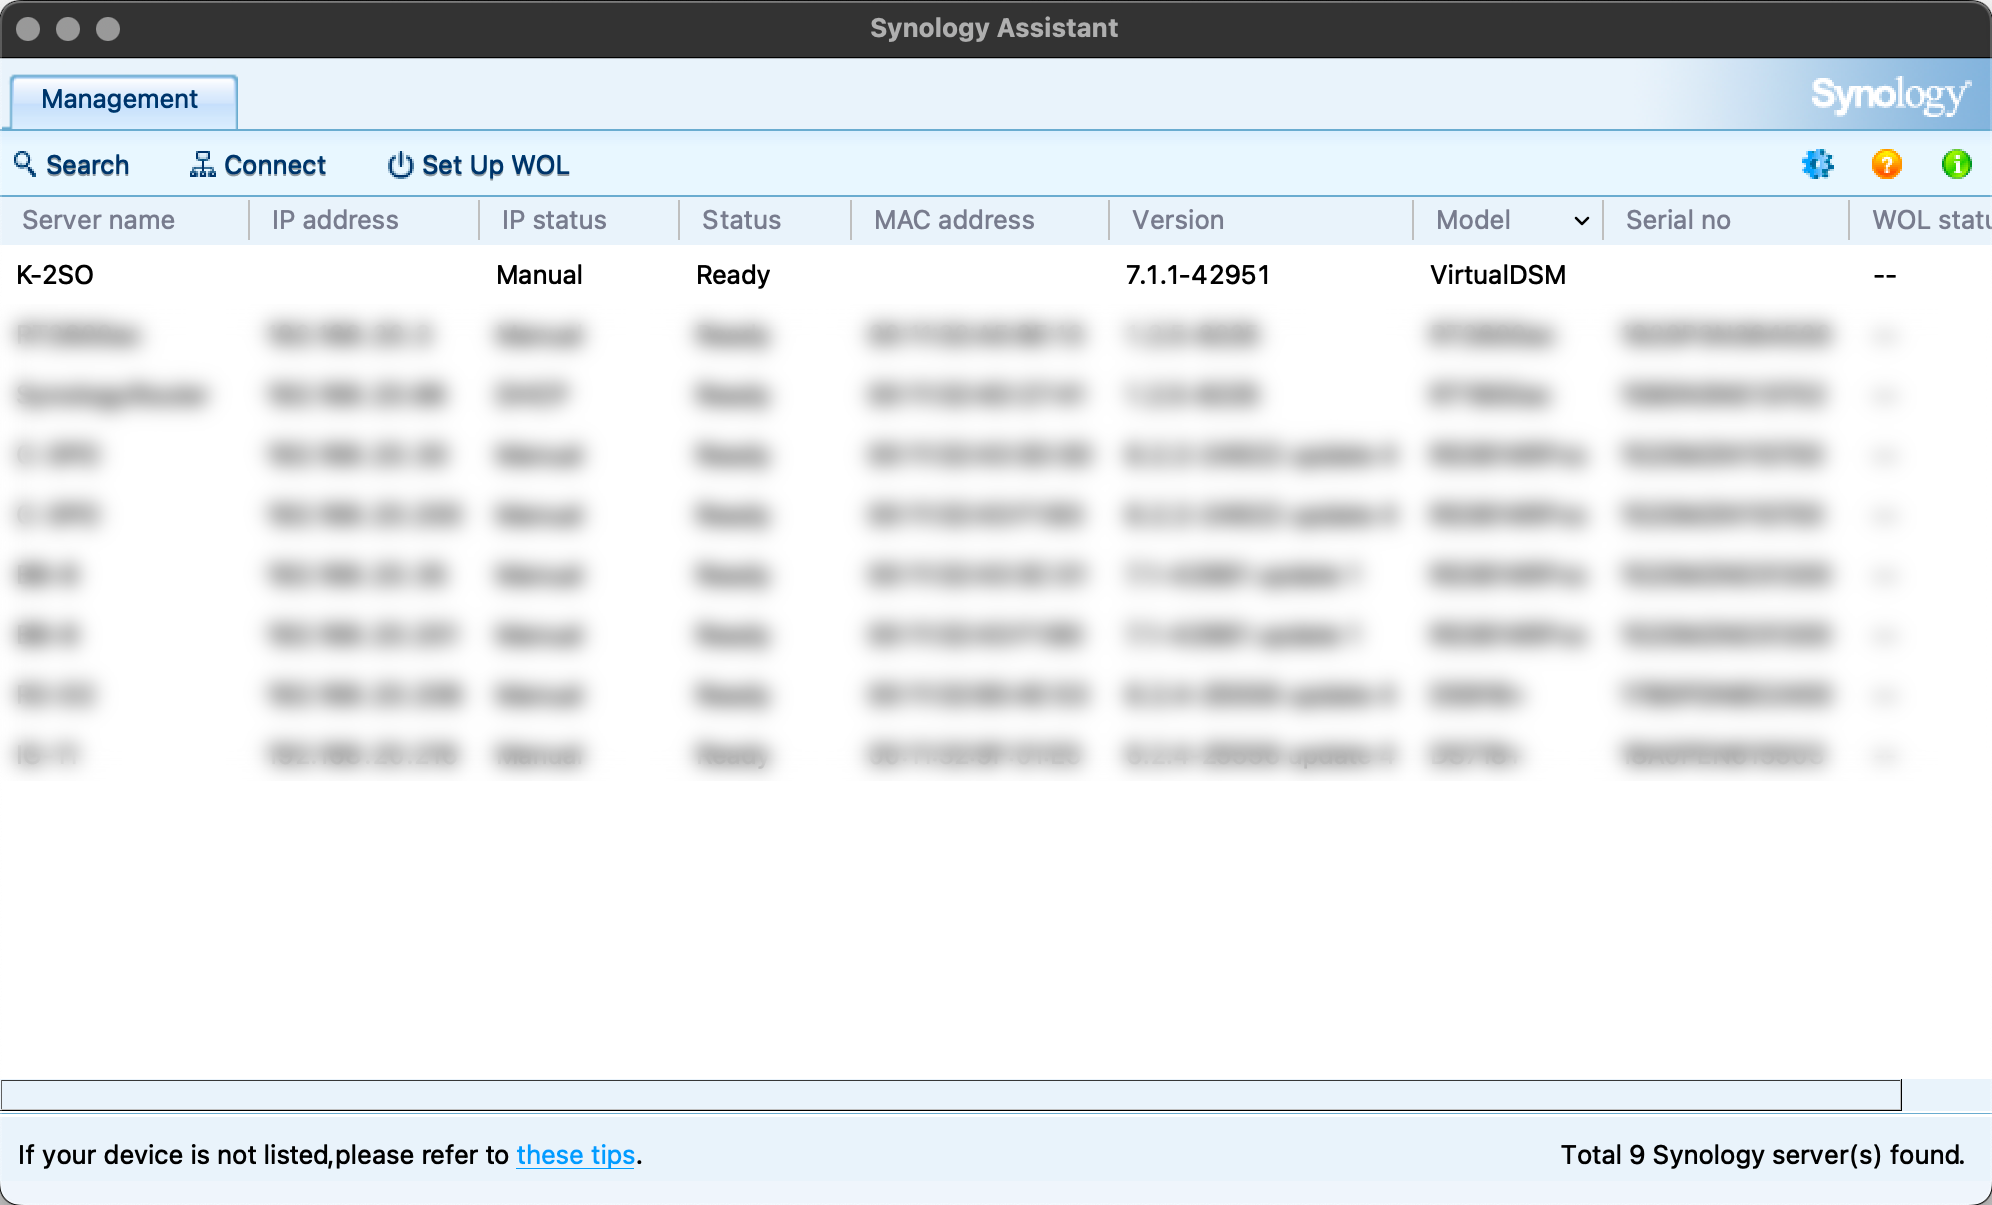This screenshot has width=1992, height=1205.
Task: Click the Synology logo
Action: click(1891, 97)
